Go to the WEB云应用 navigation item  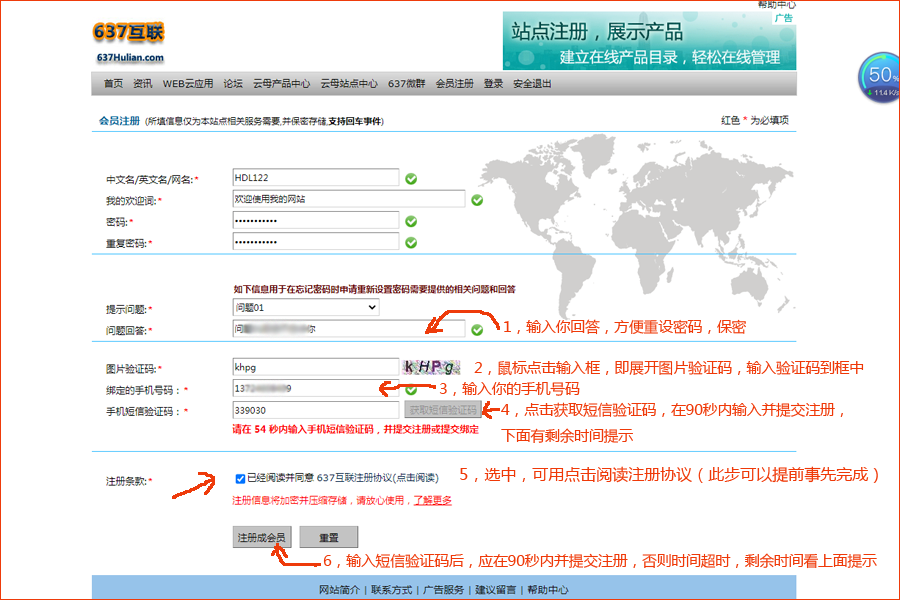[188, 84]
